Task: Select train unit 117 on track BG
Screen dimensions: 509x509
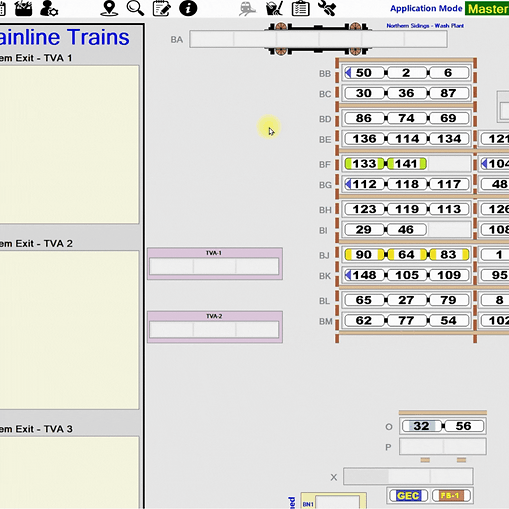Action: tap(449, 184)
